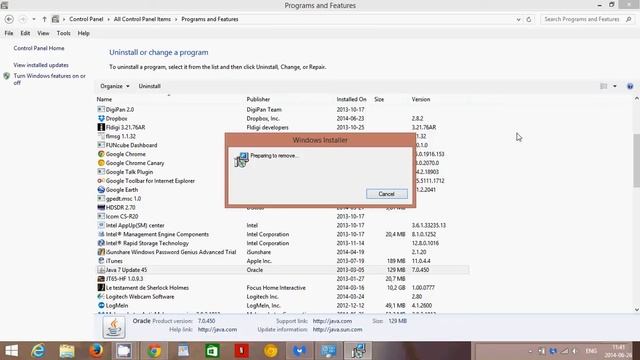Select the iTunes program icon
640x360 pixels.
[x=101, y=261]
